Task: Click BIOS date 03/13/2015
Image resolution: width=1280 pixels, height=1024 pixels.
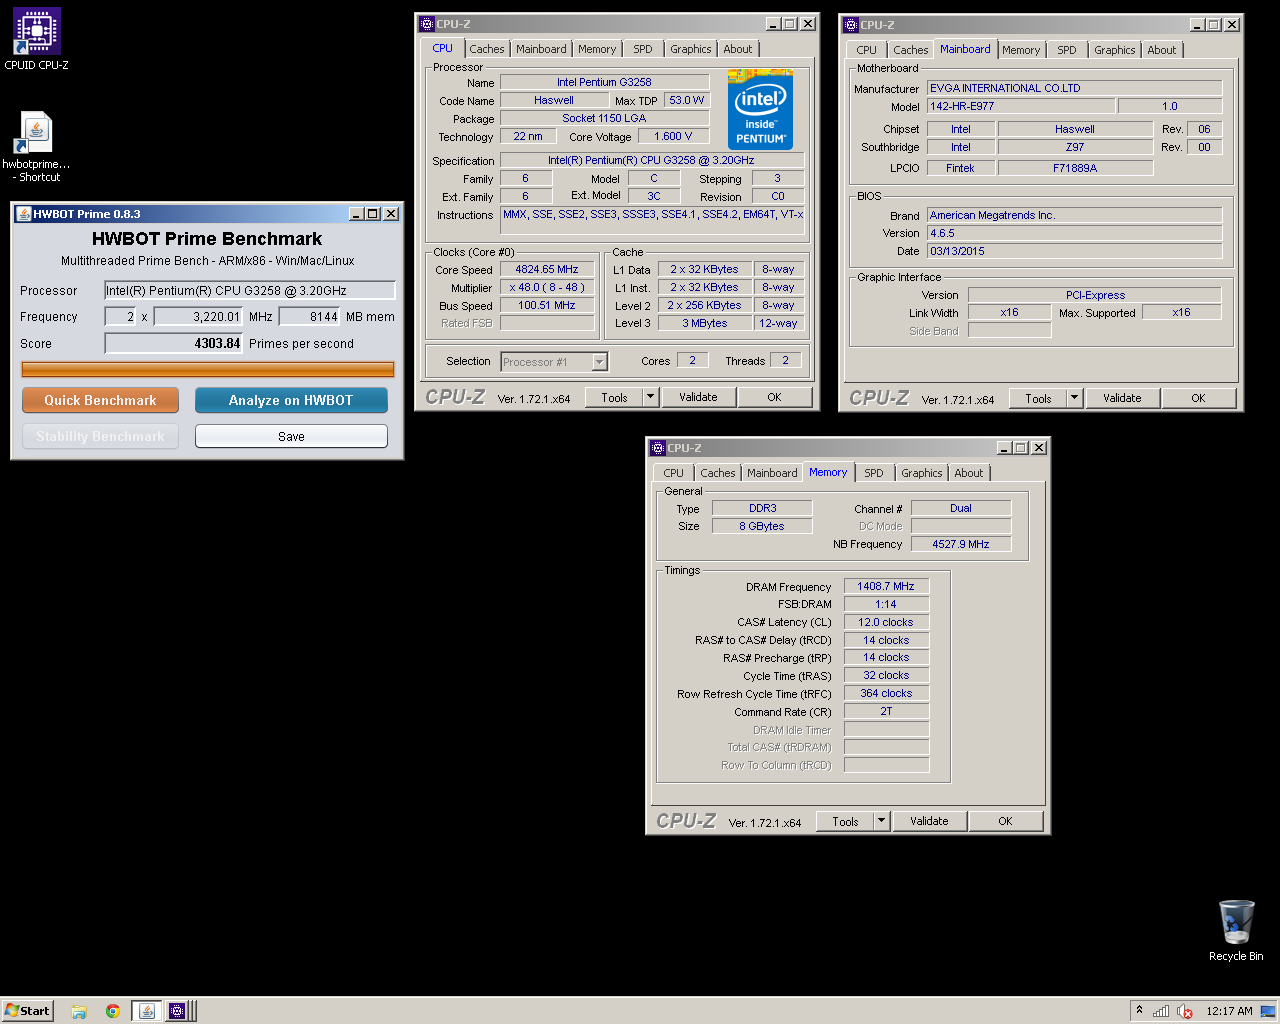Action: [1075, 251]
